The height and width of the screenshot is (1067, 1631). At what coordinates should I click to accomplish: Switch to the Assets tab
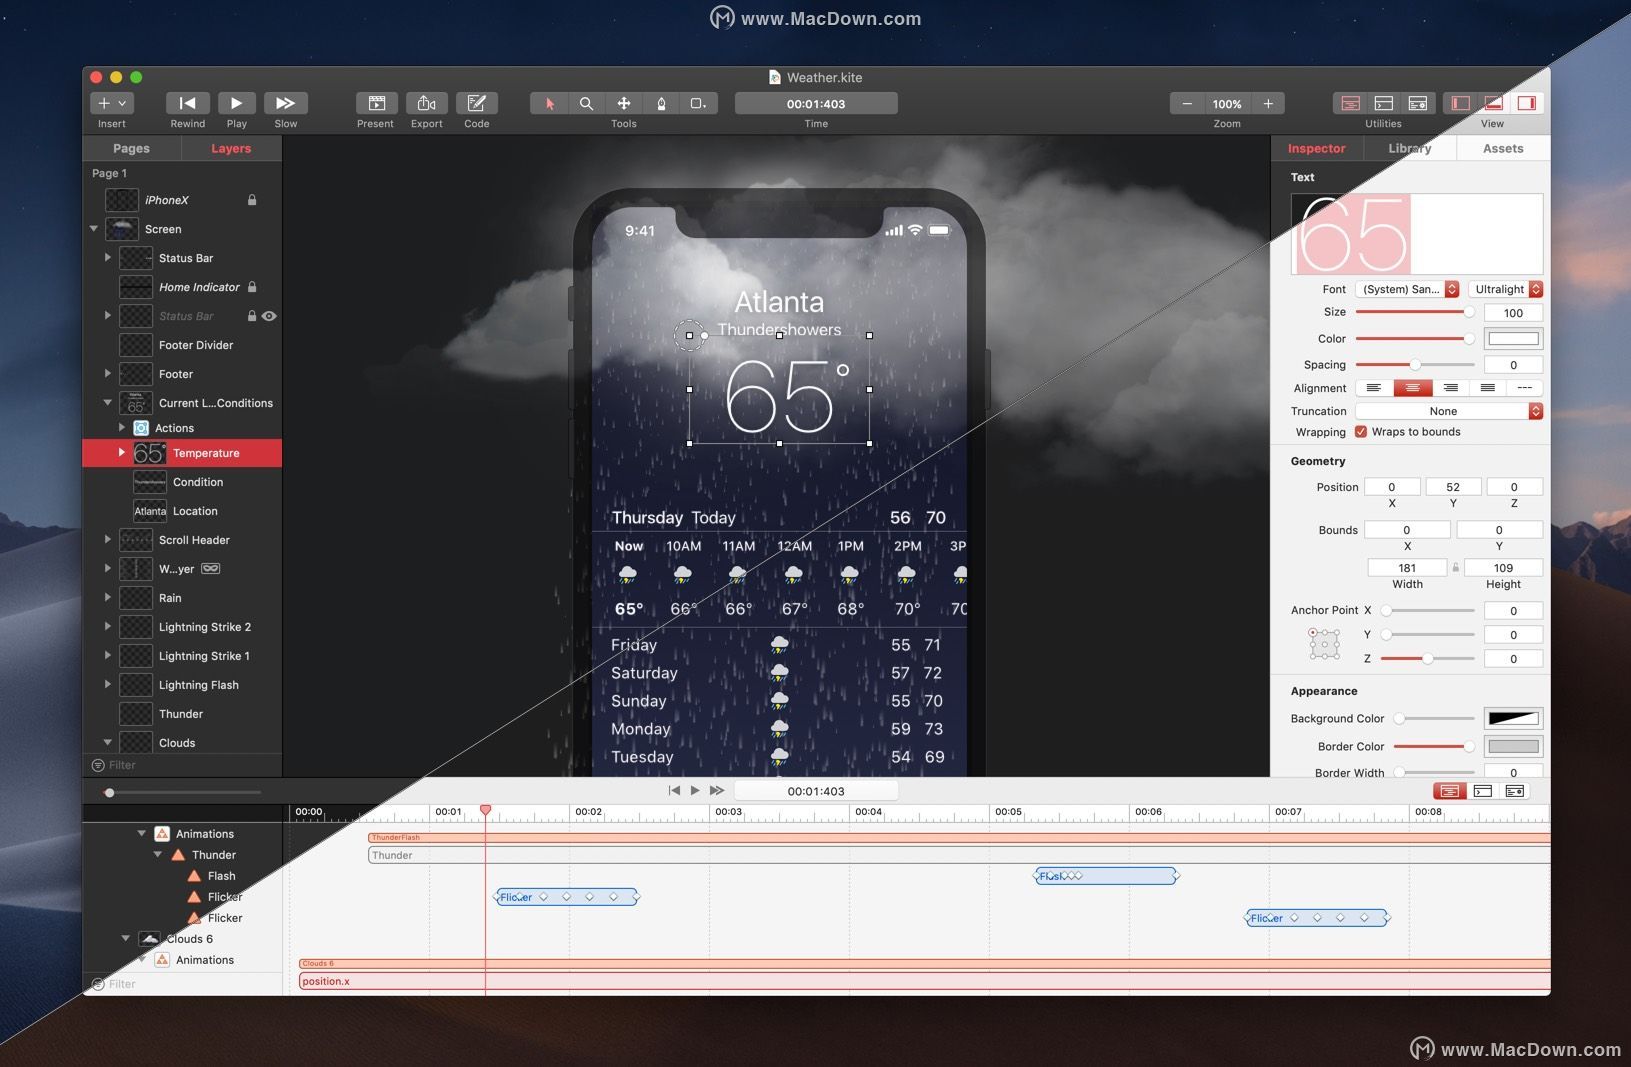tap(1503, 148)
